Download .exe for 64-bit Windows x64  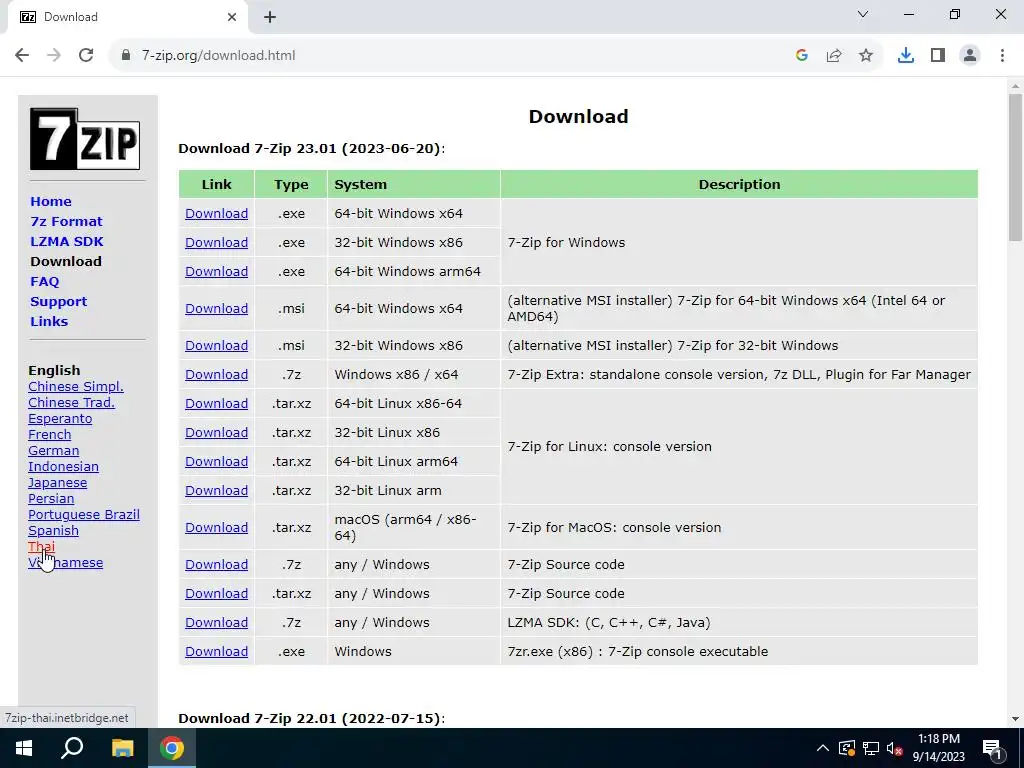(x=216, y=214)
